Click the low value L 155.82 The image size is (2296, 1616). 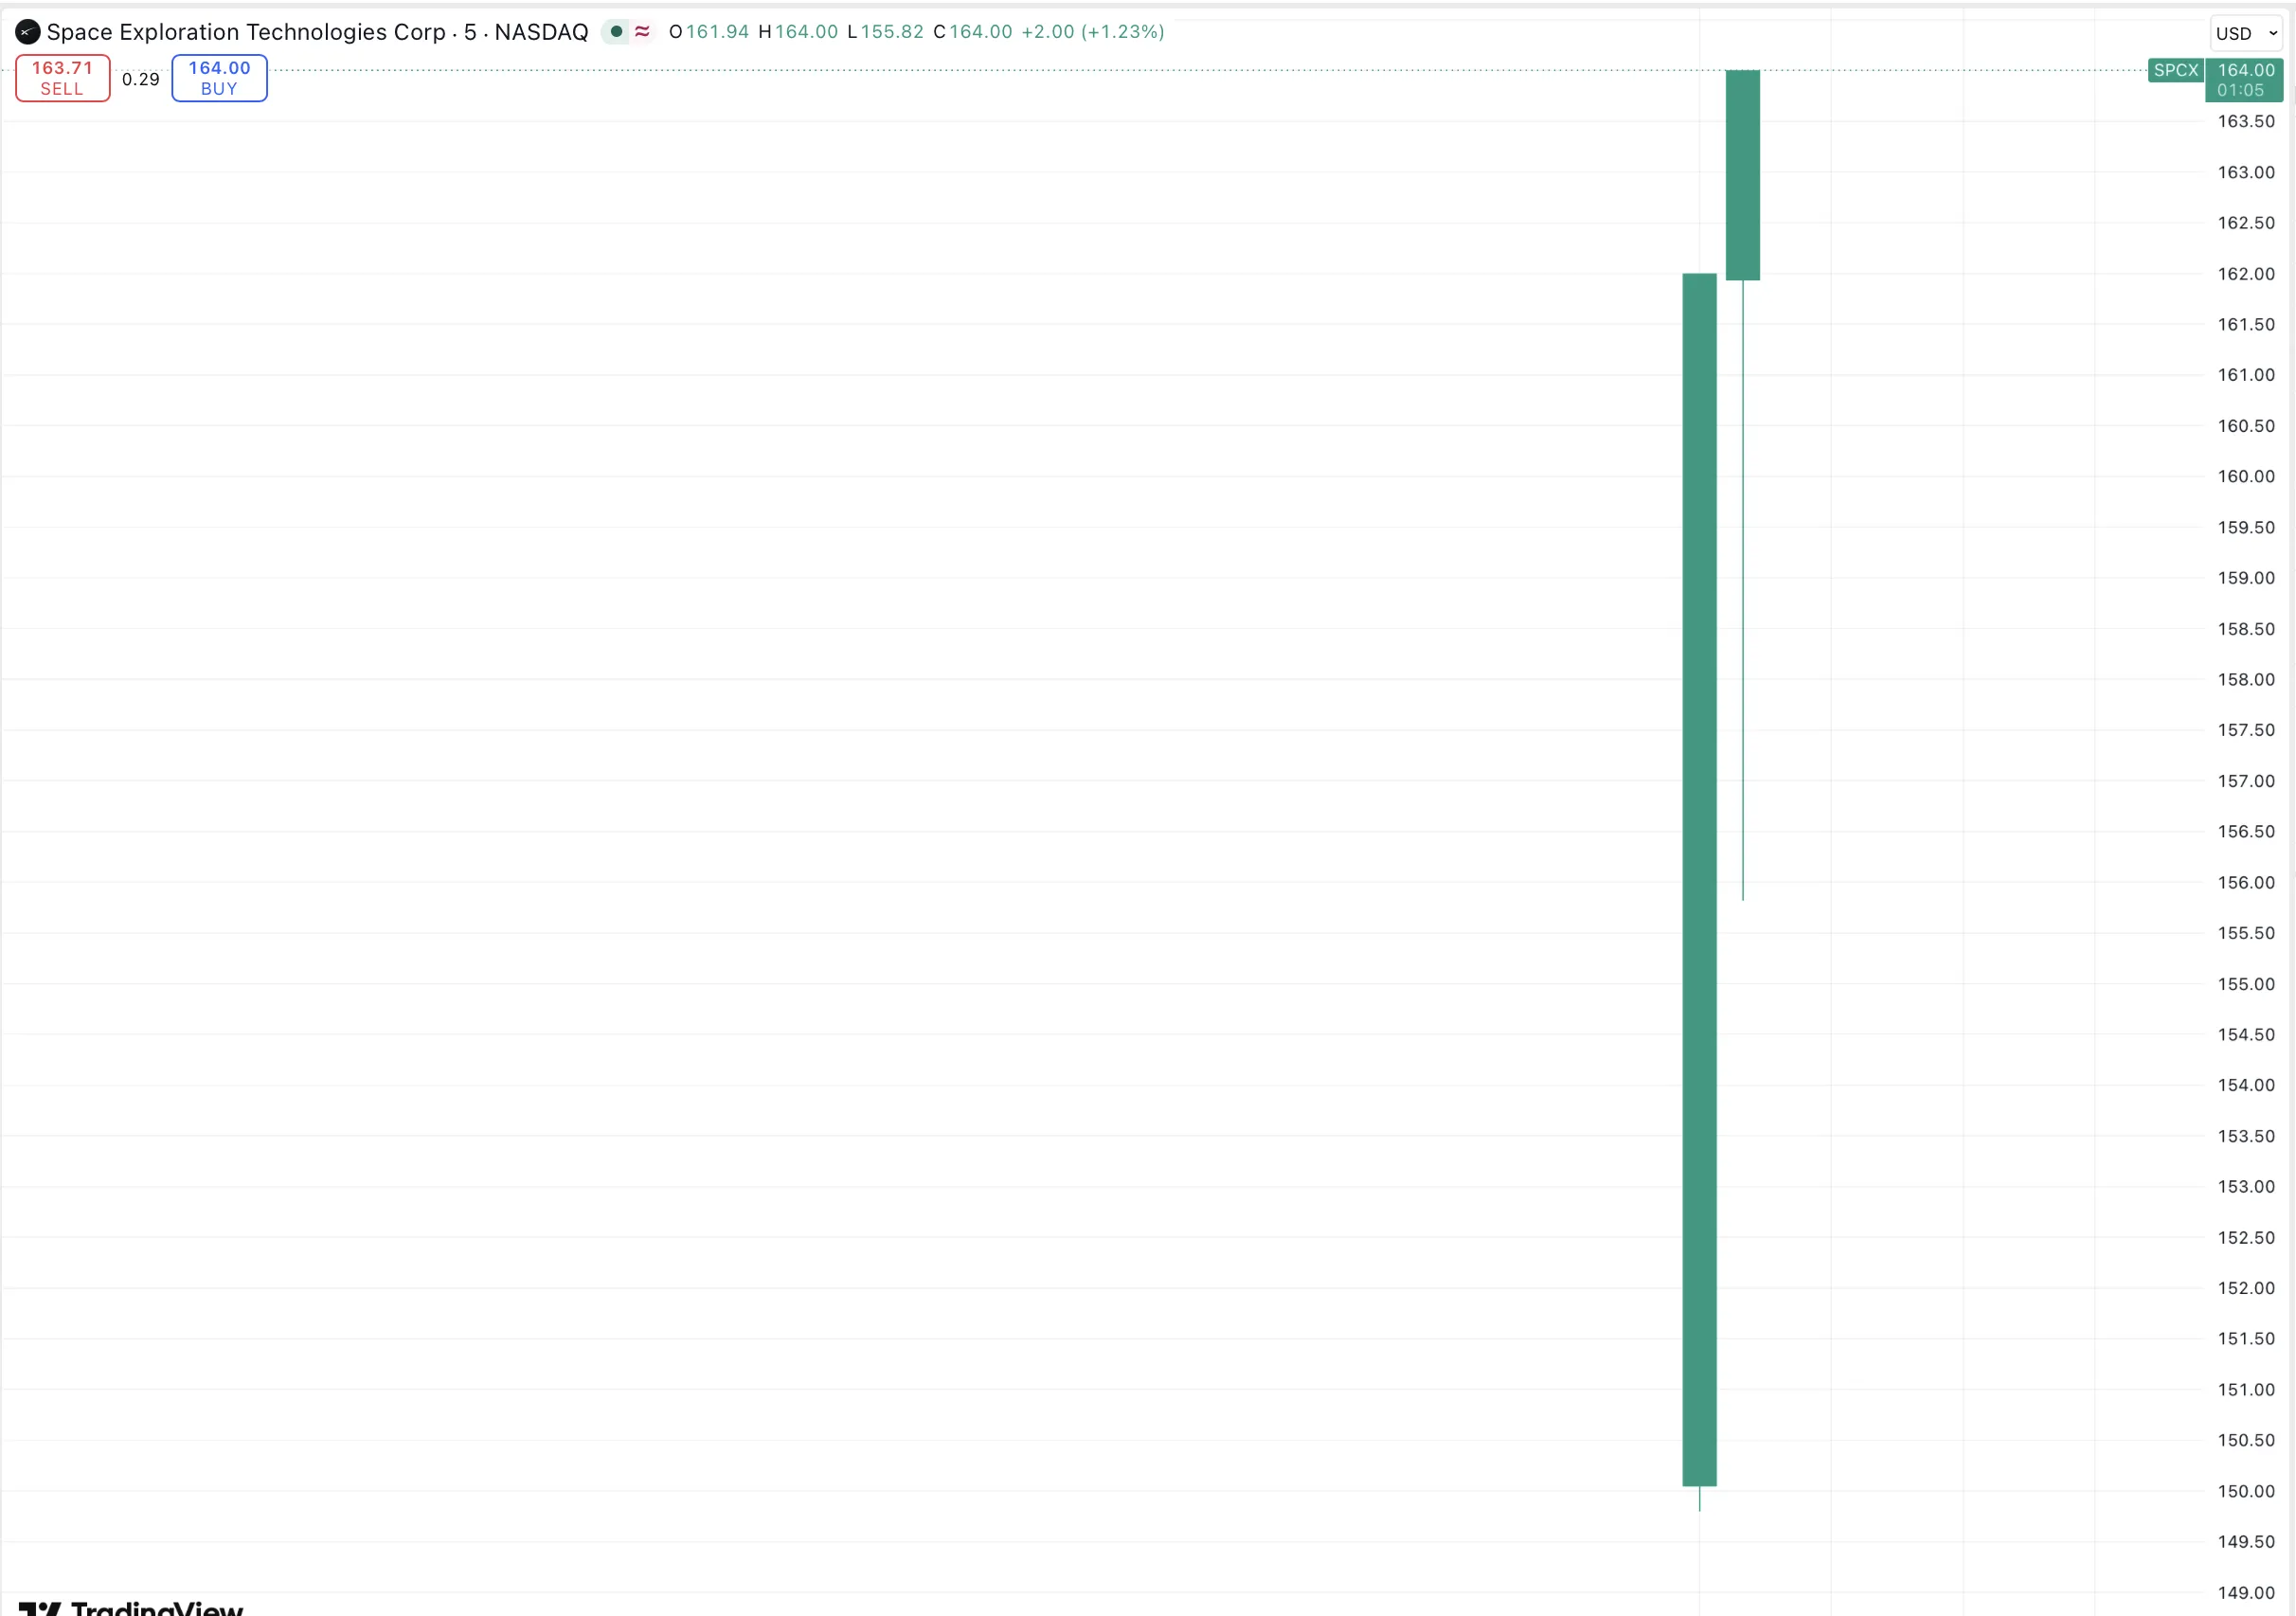pyautogui.click(x=885, y=32)
